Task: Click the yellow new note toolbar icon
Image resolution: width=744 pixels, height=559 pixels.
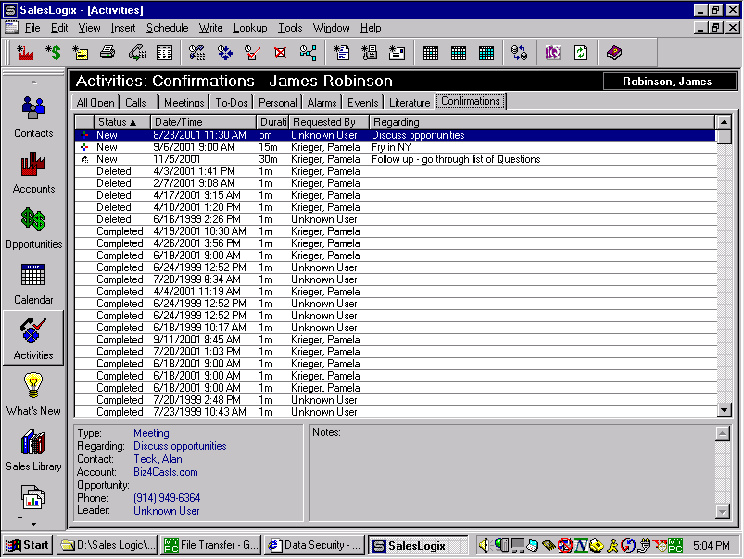Action: tap(80, 53)
